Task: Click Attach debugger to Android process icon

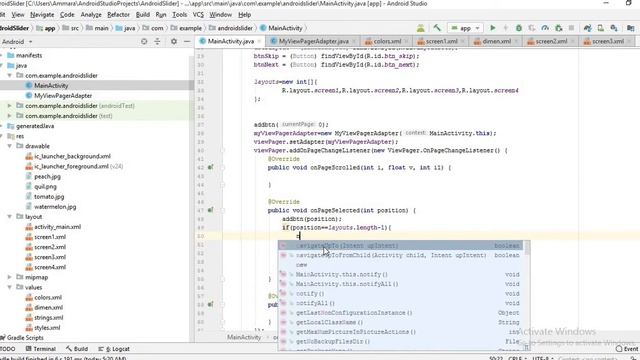Action: 559,28
